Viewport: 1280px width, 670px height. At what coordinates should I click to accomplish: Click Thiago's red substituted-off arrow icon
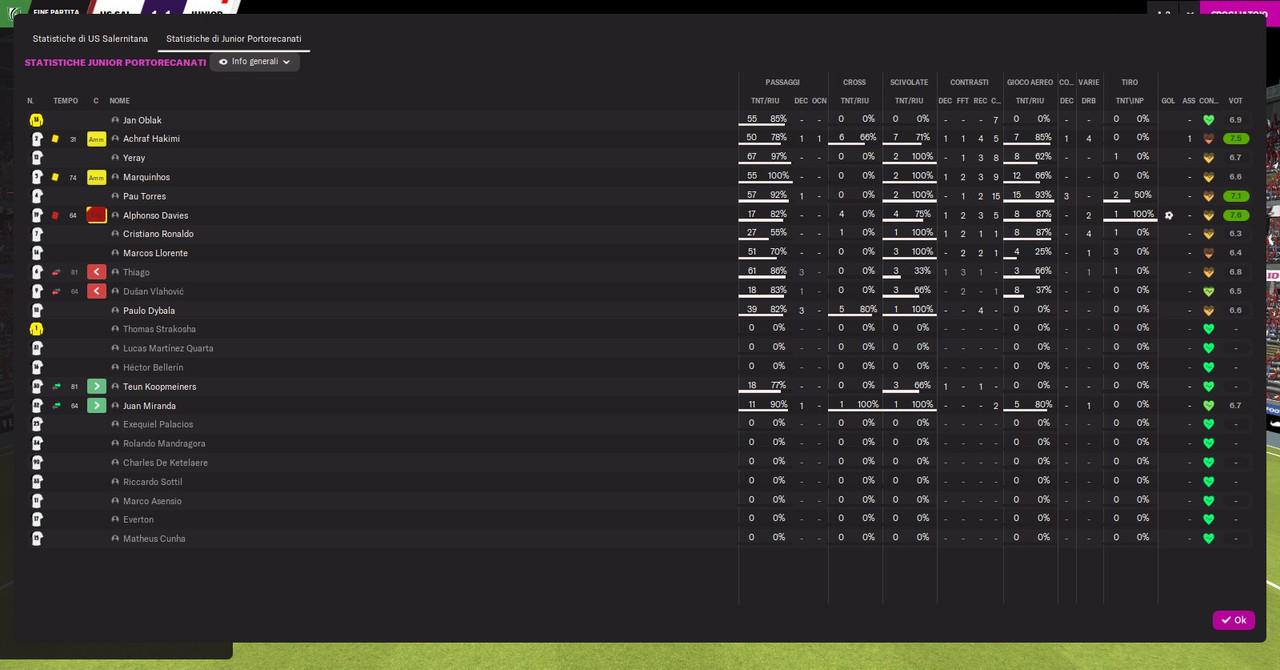click(x=96, y=272)
